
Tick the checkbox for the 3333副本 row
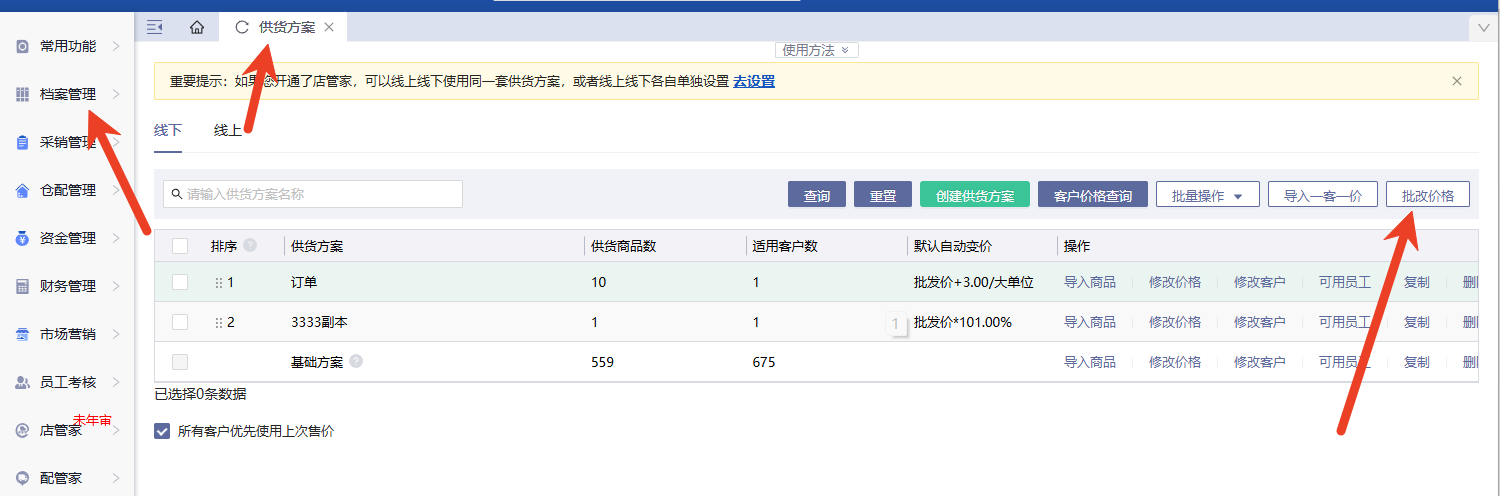point(180,322)
